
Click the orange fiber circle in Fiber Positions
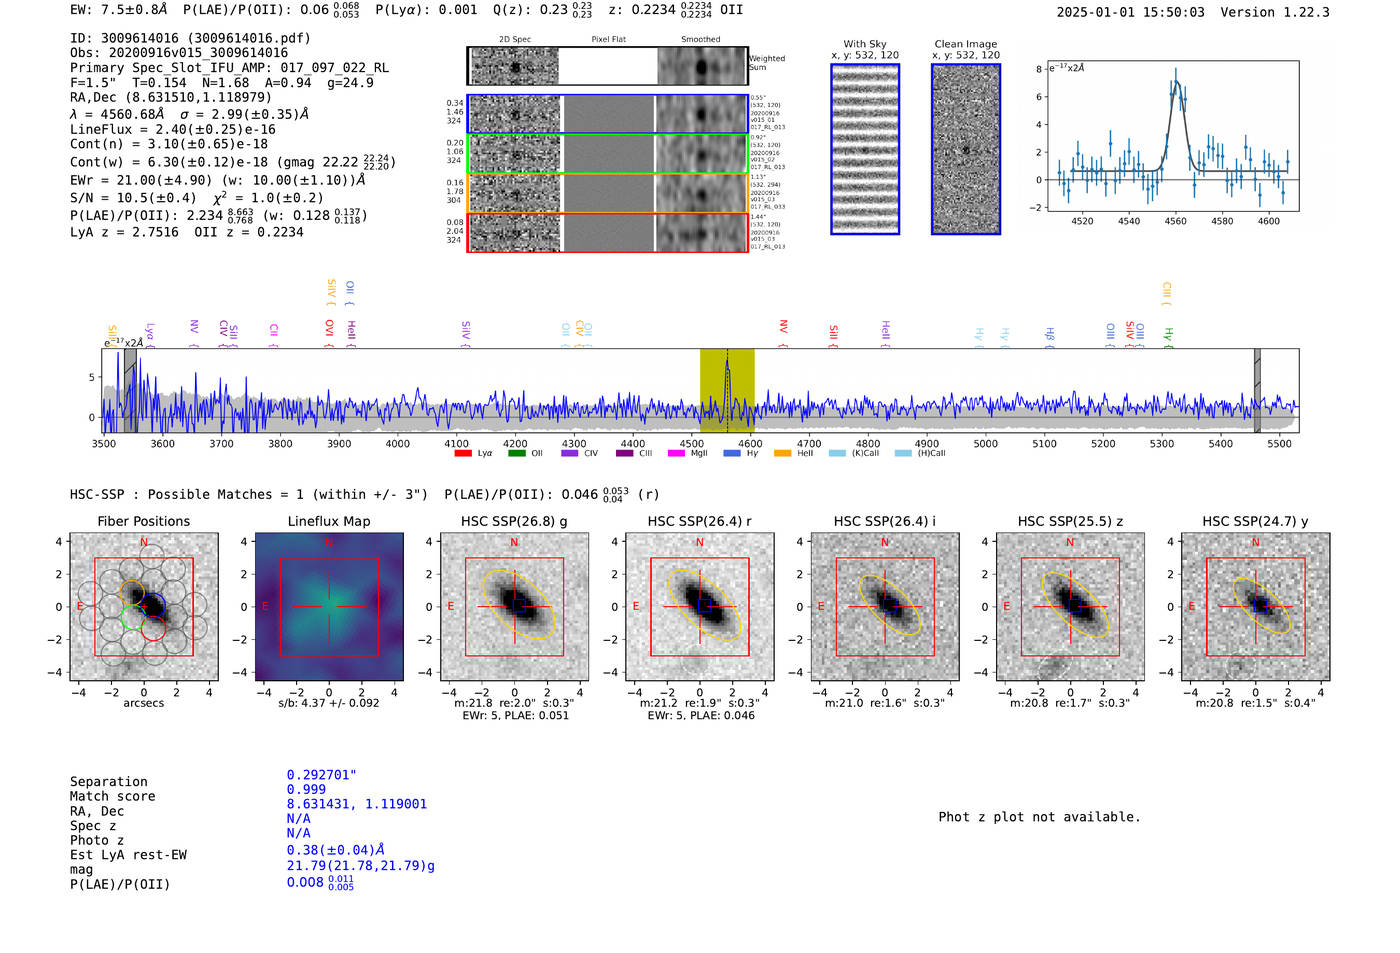(132, 593)
